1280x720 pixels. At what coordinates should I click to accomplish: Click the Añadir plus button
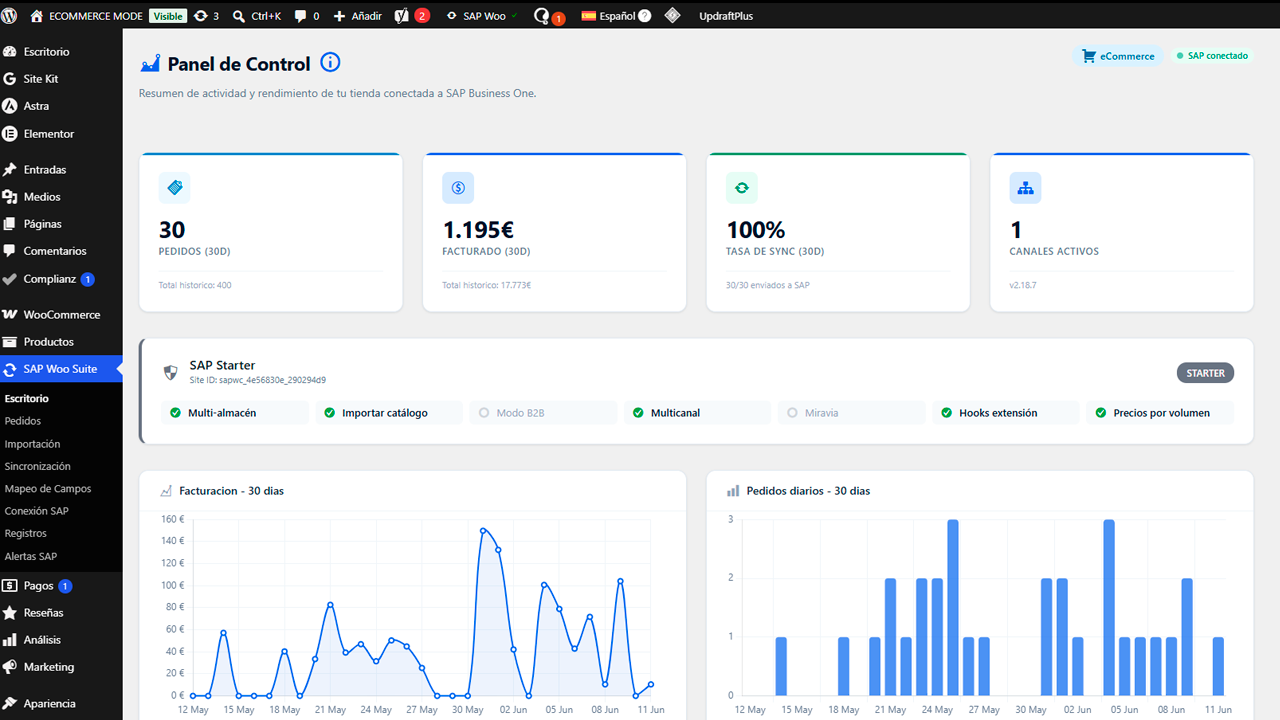tap(357, 16)
